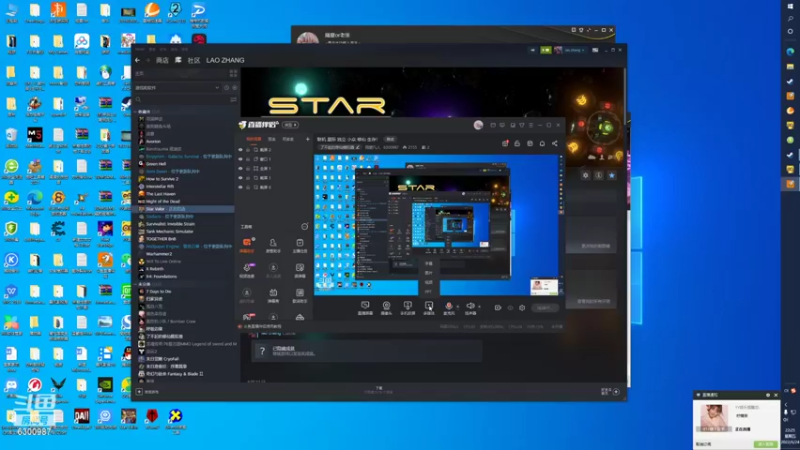Toggle the microphone in the bottom bar

448,308
